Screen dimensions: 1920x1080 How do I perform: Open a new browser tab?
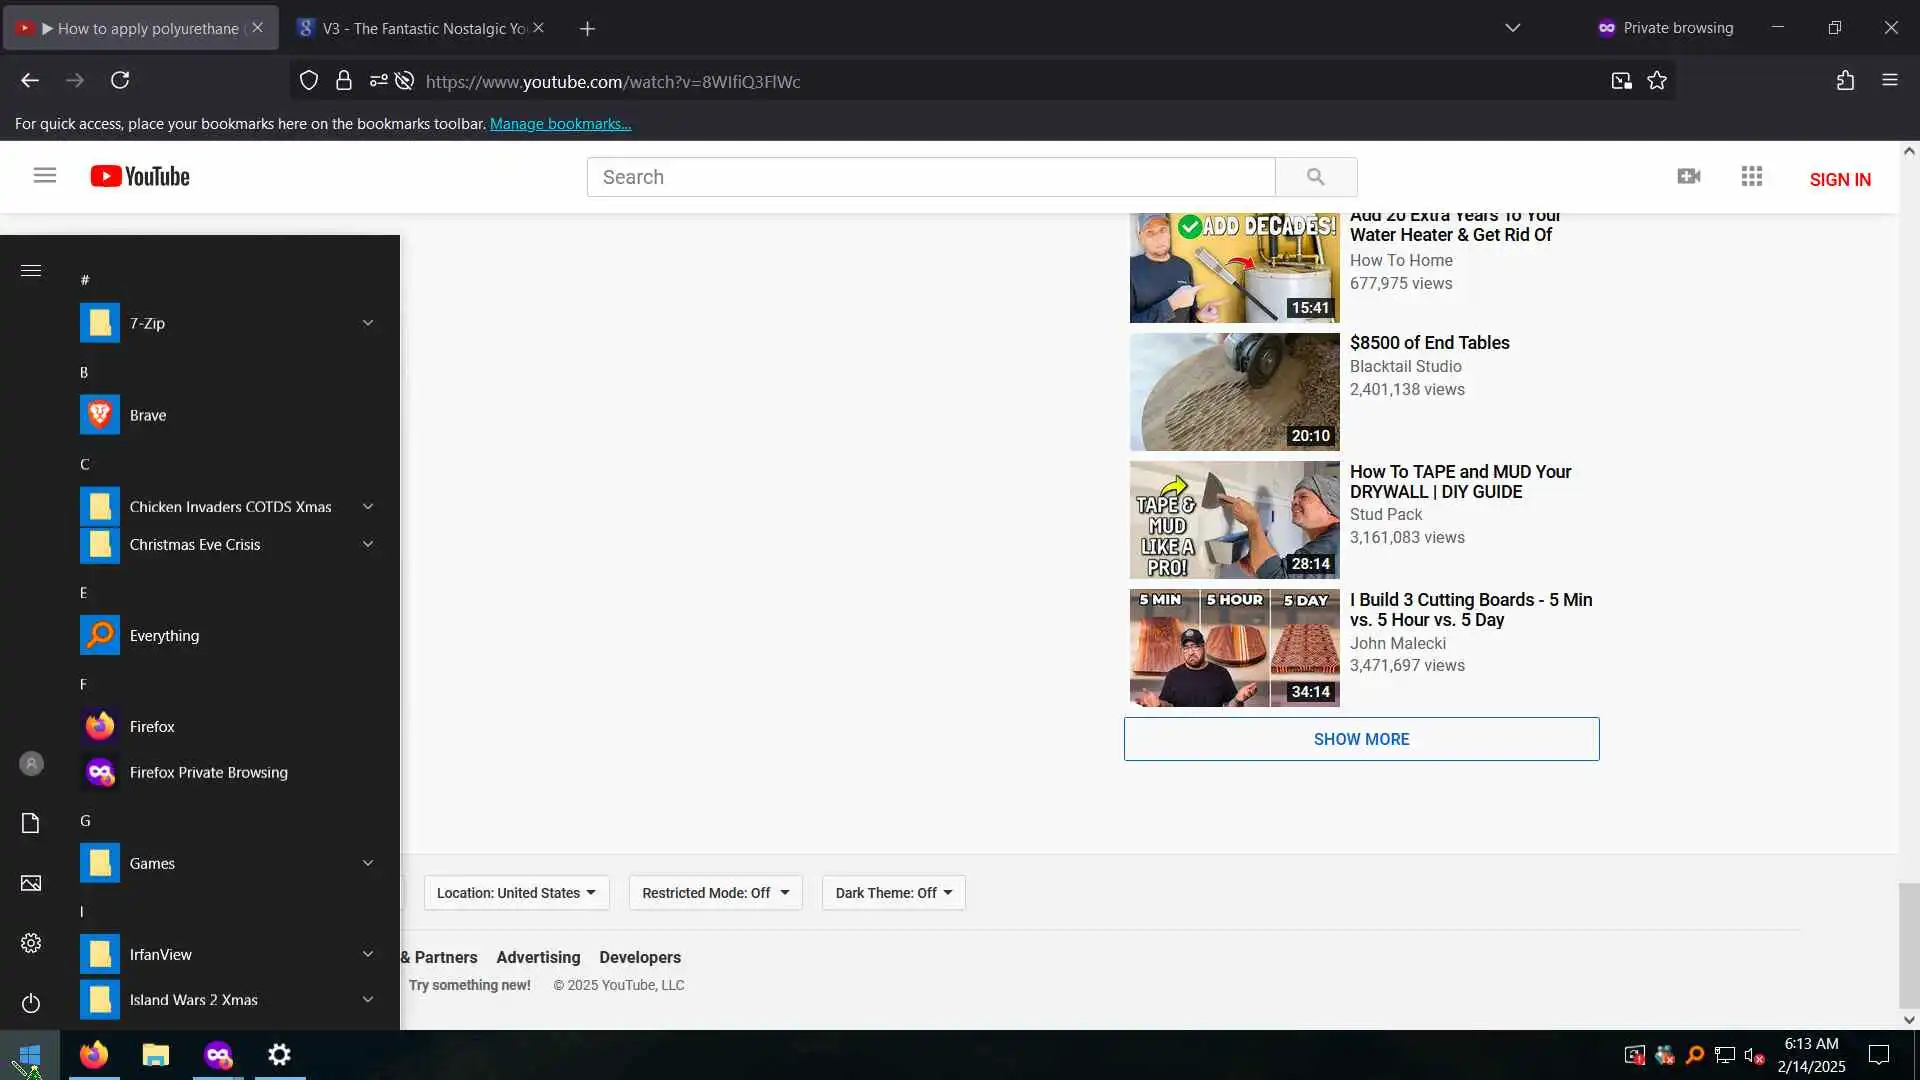(587, 29)
